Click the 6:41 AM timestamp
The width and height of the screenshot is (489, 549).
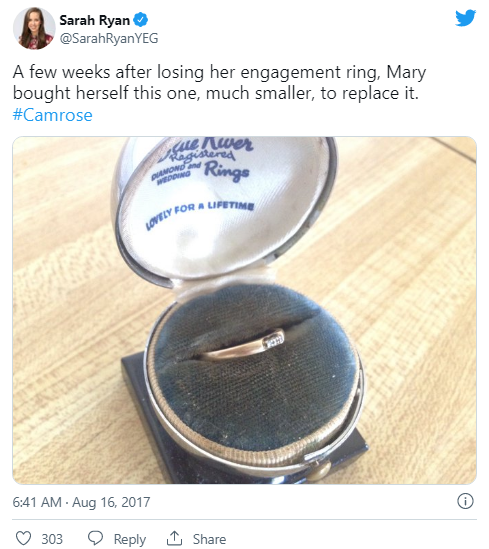pyautogui.click(x=37, y=502)
